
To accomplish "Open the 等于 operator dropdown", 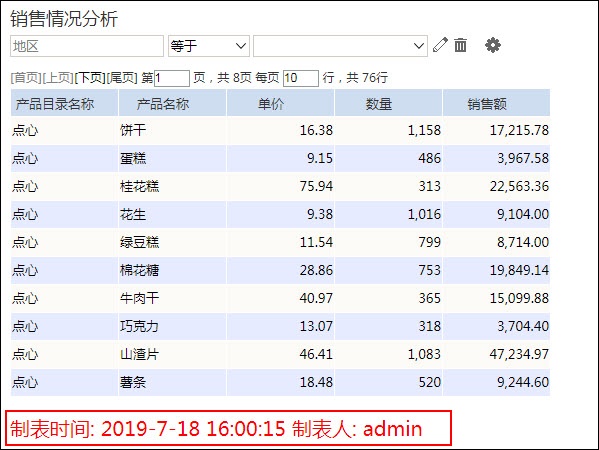I will [209, 46].
